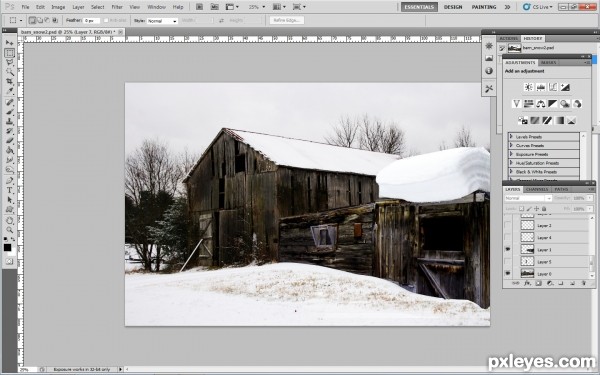Toggle lock transparent pixels
The width and height of the screenshot is (600, 375).
(521, 209)
